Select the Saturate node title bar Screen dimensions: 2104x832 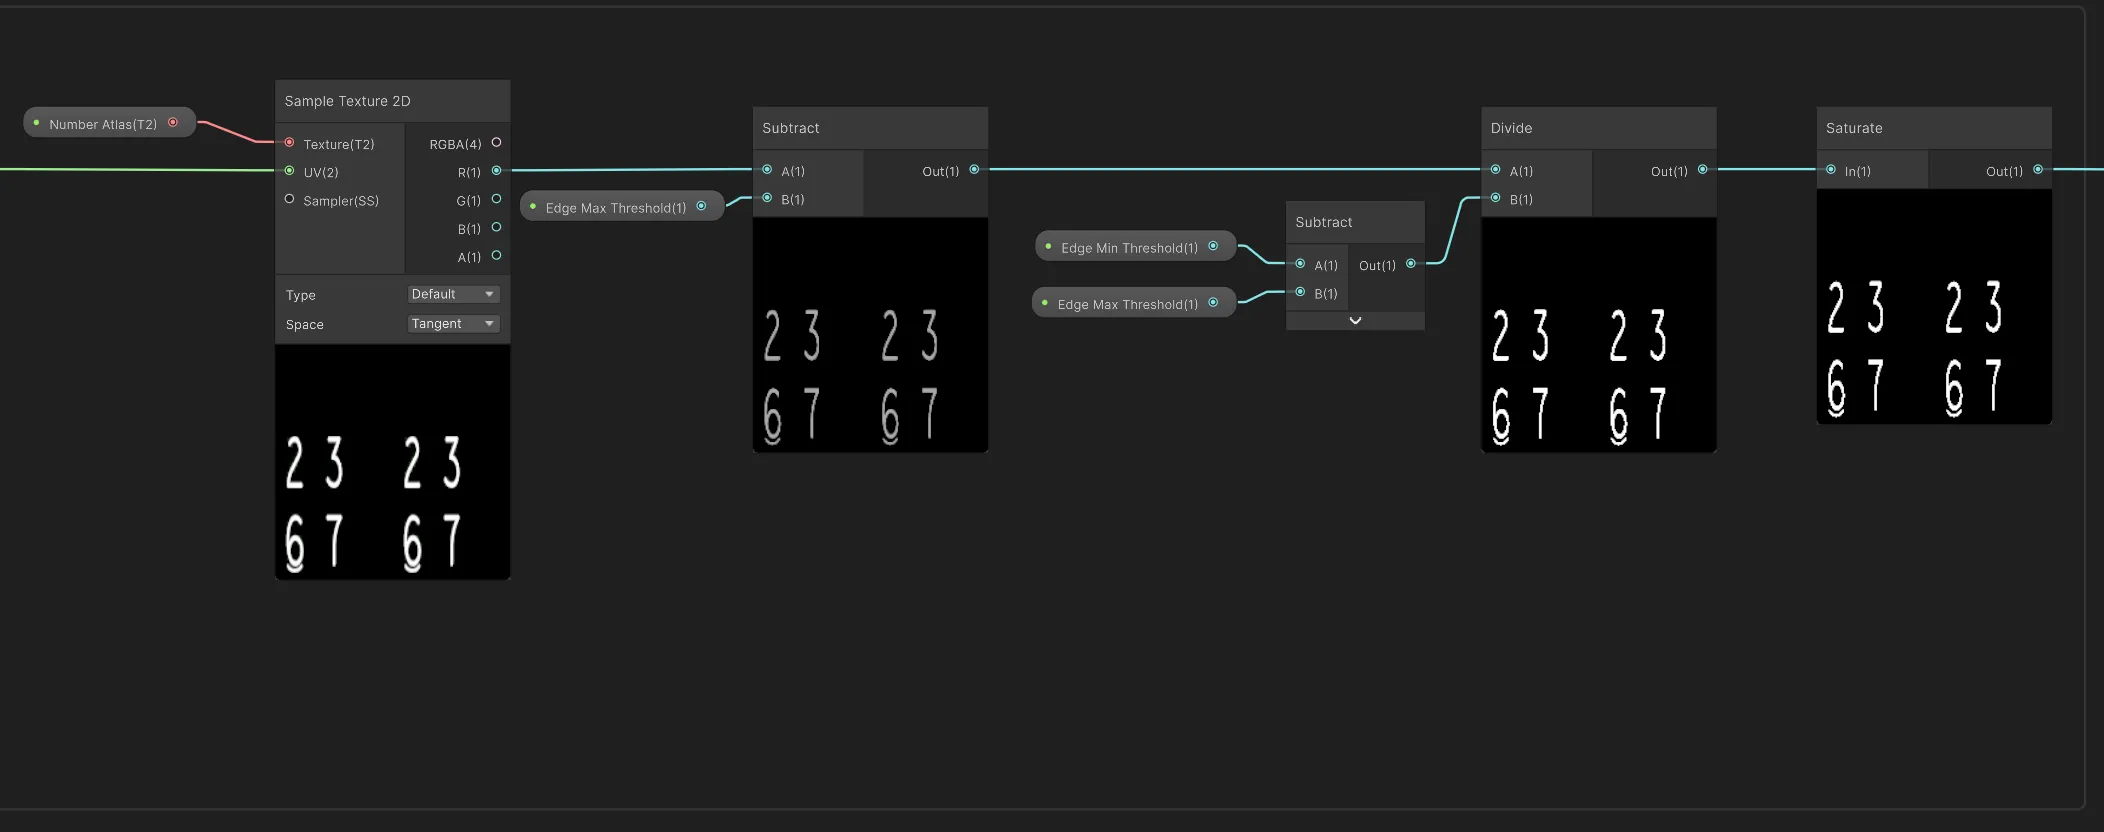tap(1932, 128)
